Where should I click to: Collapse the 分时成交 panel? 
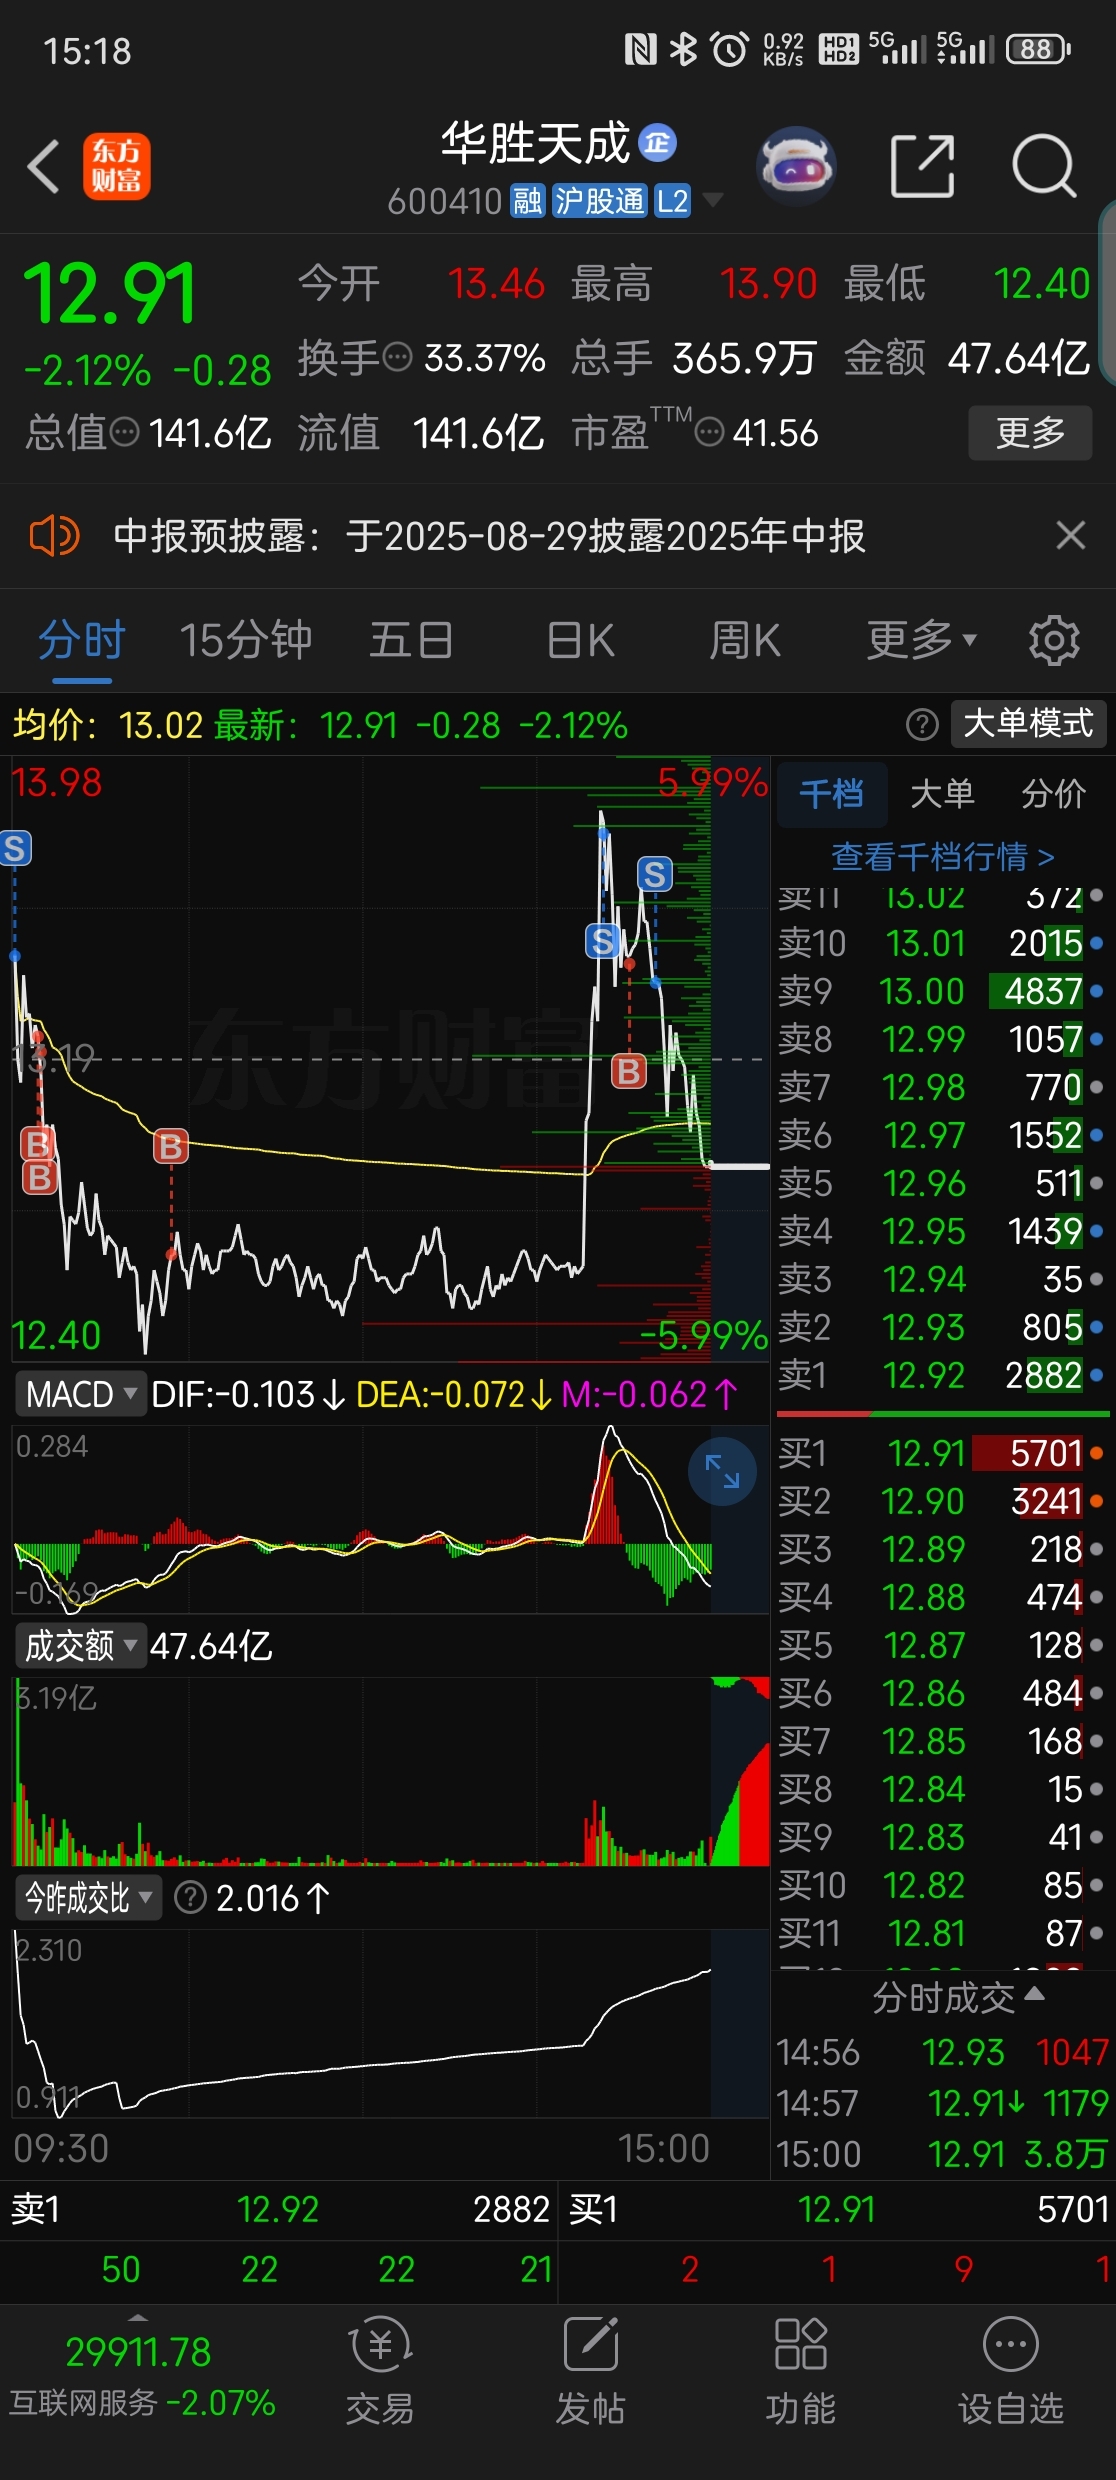coord(958,1997)
